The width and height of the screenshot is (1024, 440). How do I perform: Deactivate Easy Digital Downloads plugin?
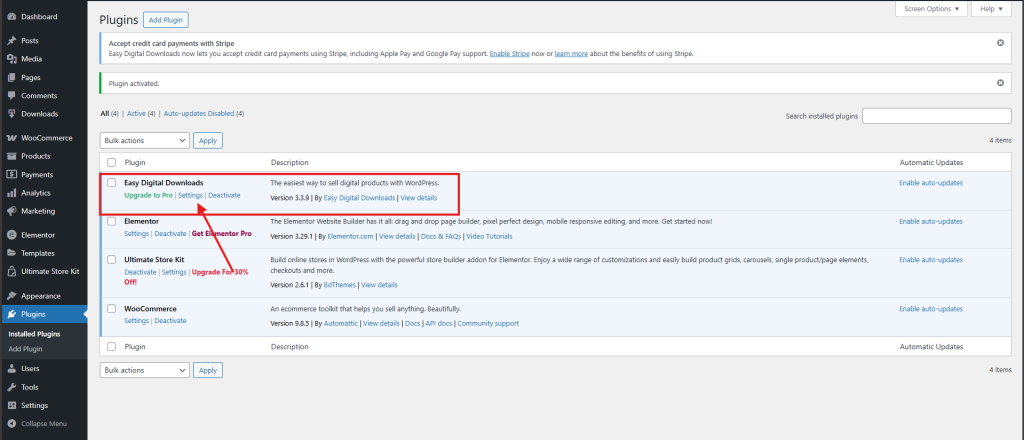[224, 195]
